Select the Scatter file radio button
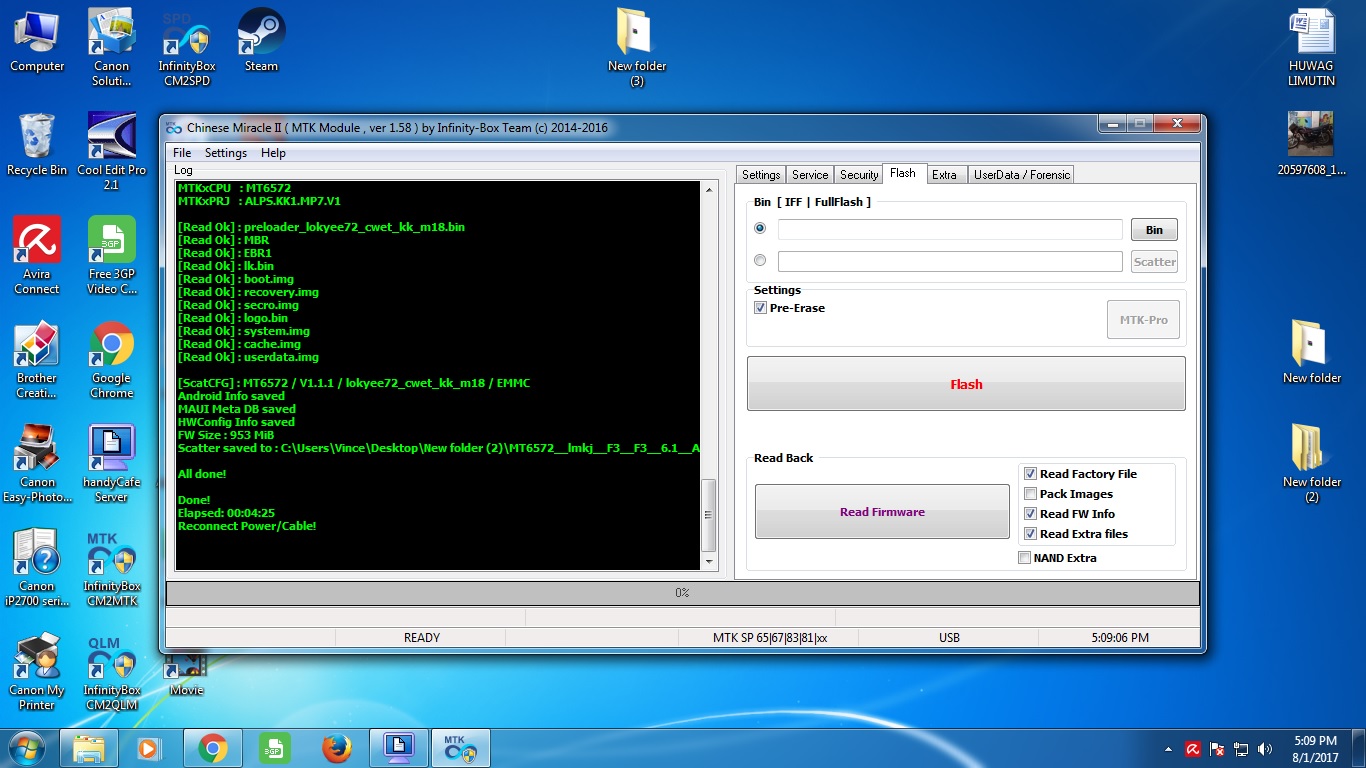The width and height of the screenshot is (1366, 768). [x=760, y=260]
